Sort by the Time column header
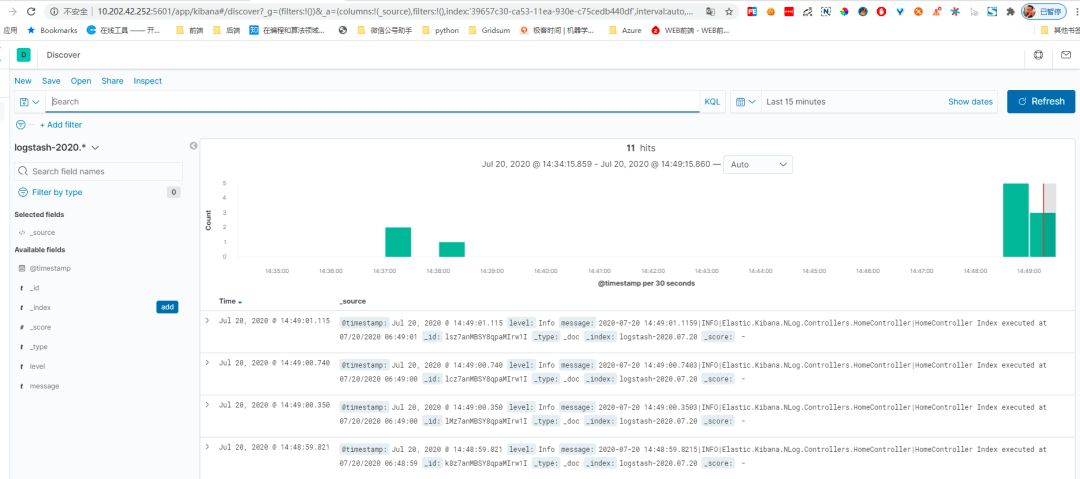The image size is (1080, 479). click(230, 301)
